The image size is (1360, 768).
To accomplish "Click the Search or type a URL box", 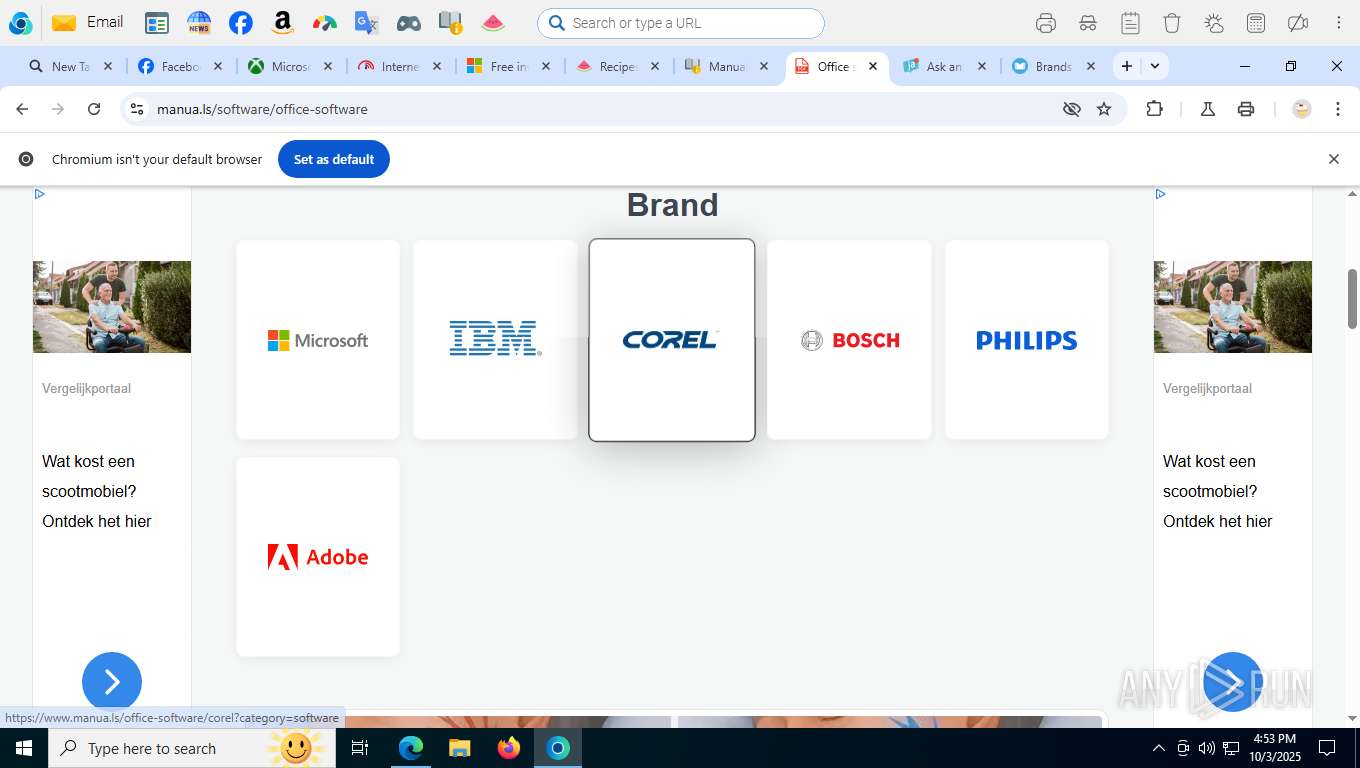I will 681,23.
